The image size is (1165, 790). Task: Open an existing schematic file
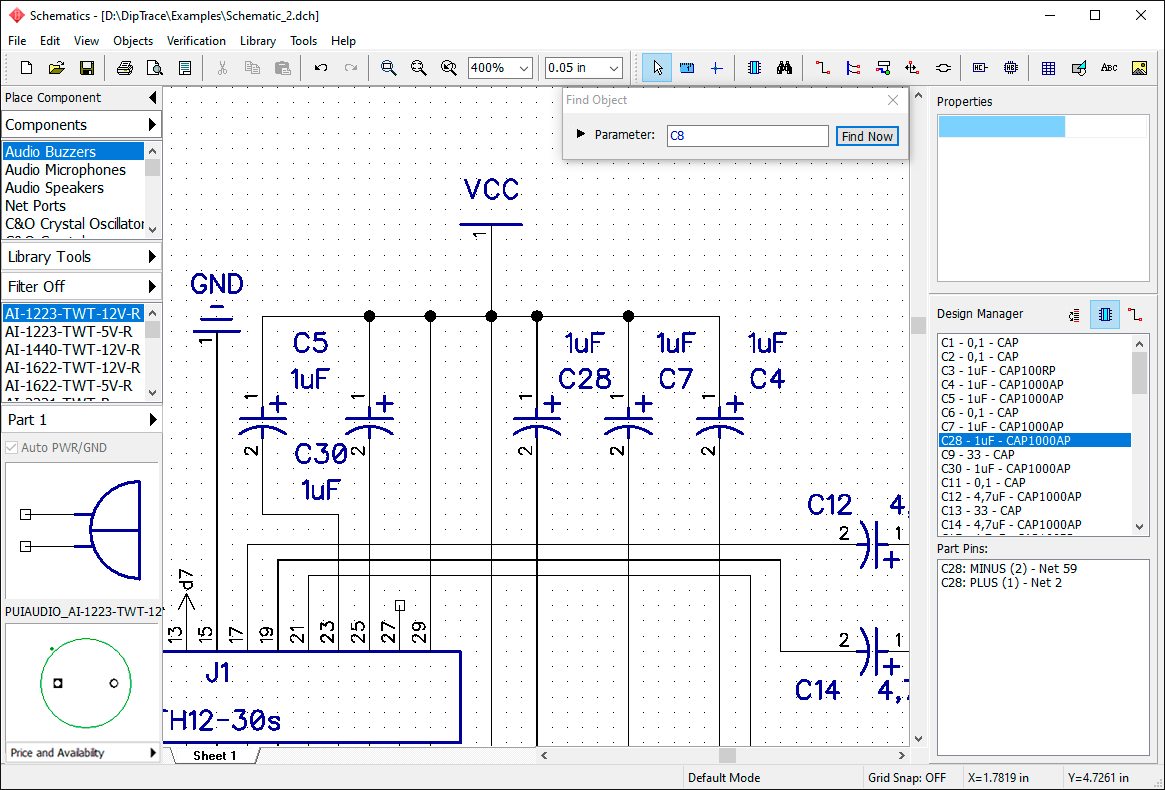click(56, 68)
